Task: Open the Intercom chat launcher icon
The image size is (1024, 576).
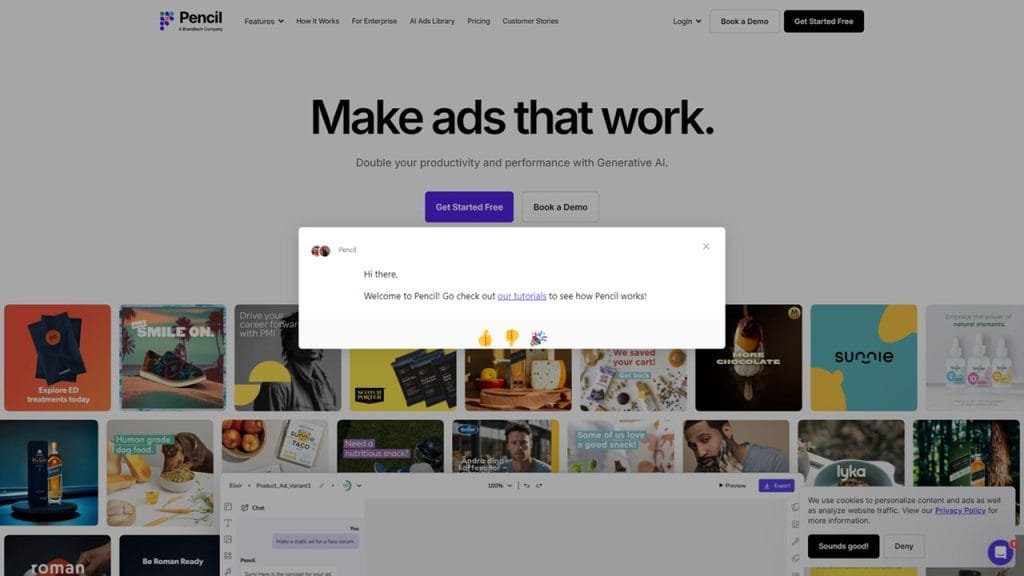Action: click(x=1000, y=552)
